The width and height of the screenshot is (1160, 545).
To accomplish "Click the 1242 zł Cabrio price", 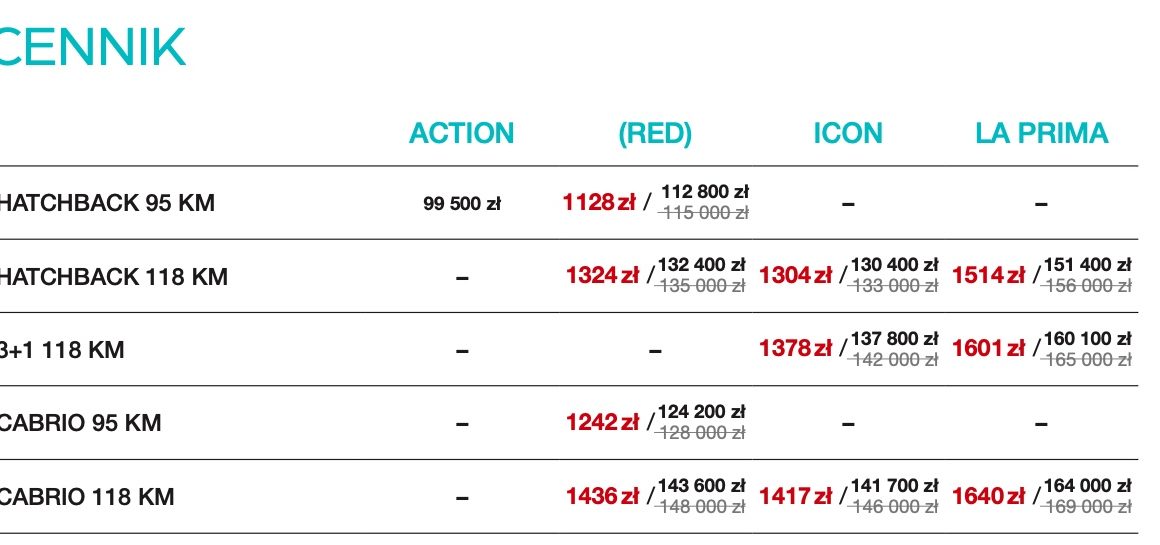I will (602, 423).
